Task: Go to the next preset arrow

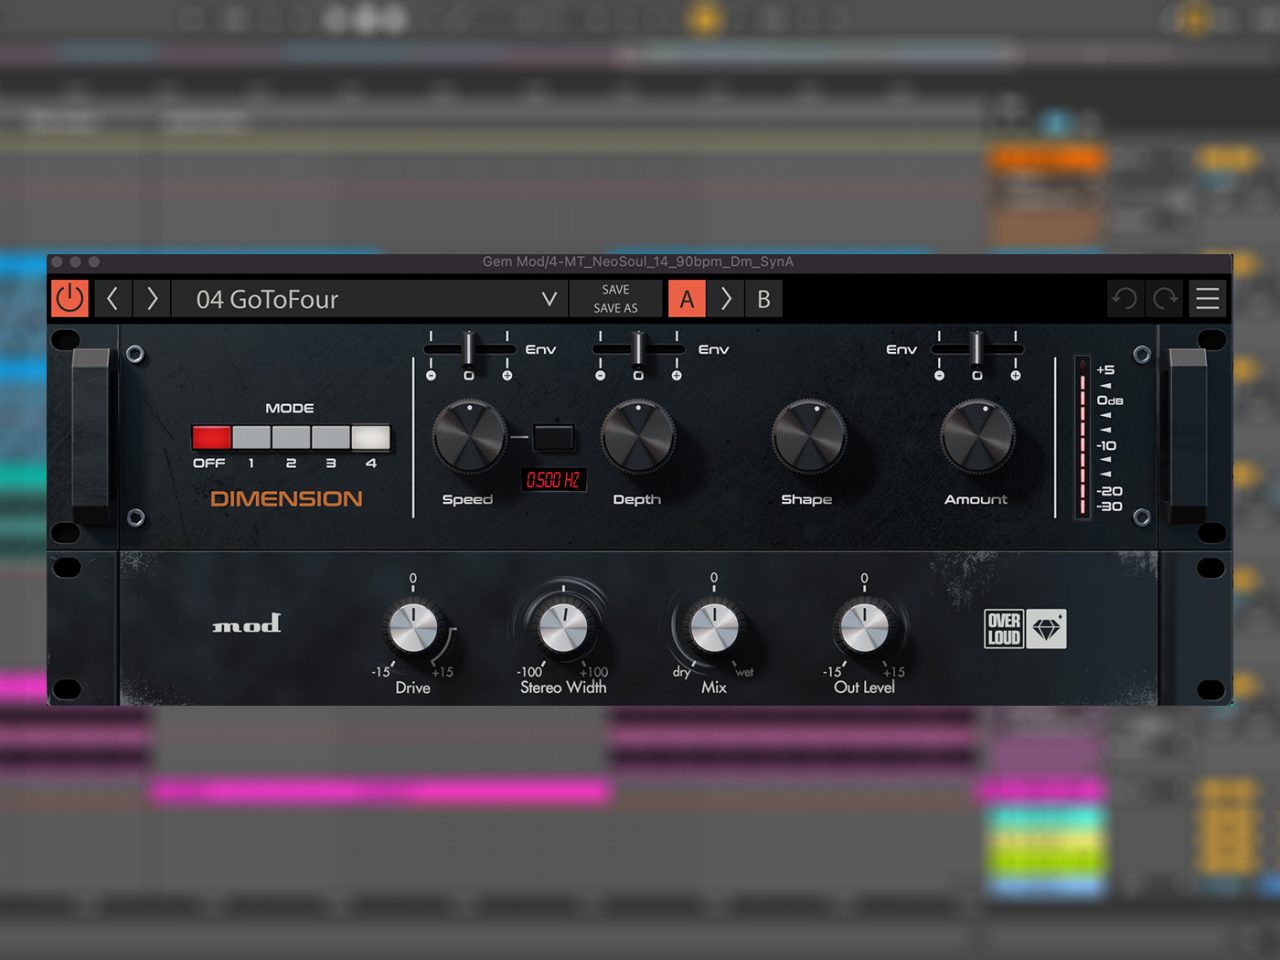Action: point(152,298)
